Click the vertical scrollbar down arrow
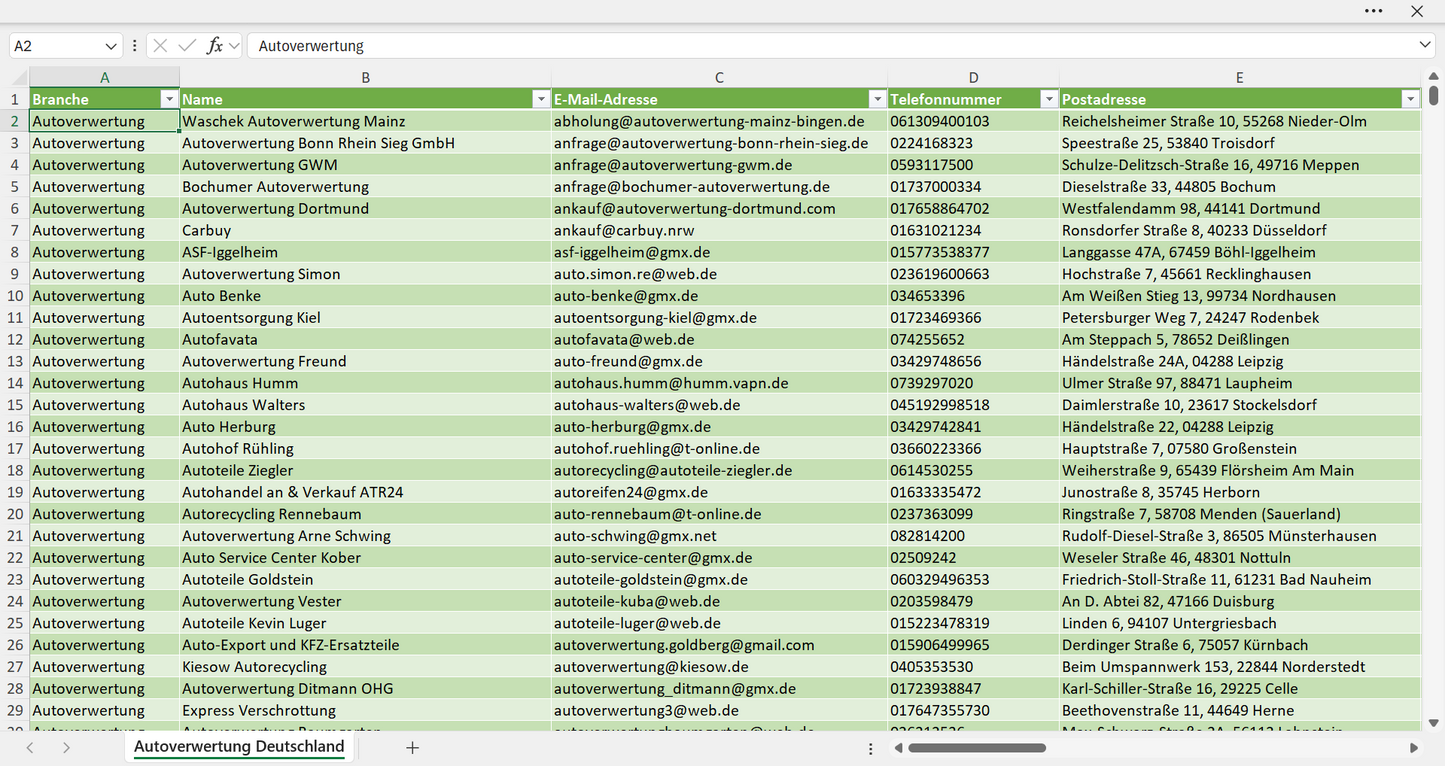Viewport: 1445px width, 766px height. coord(1434,722)
